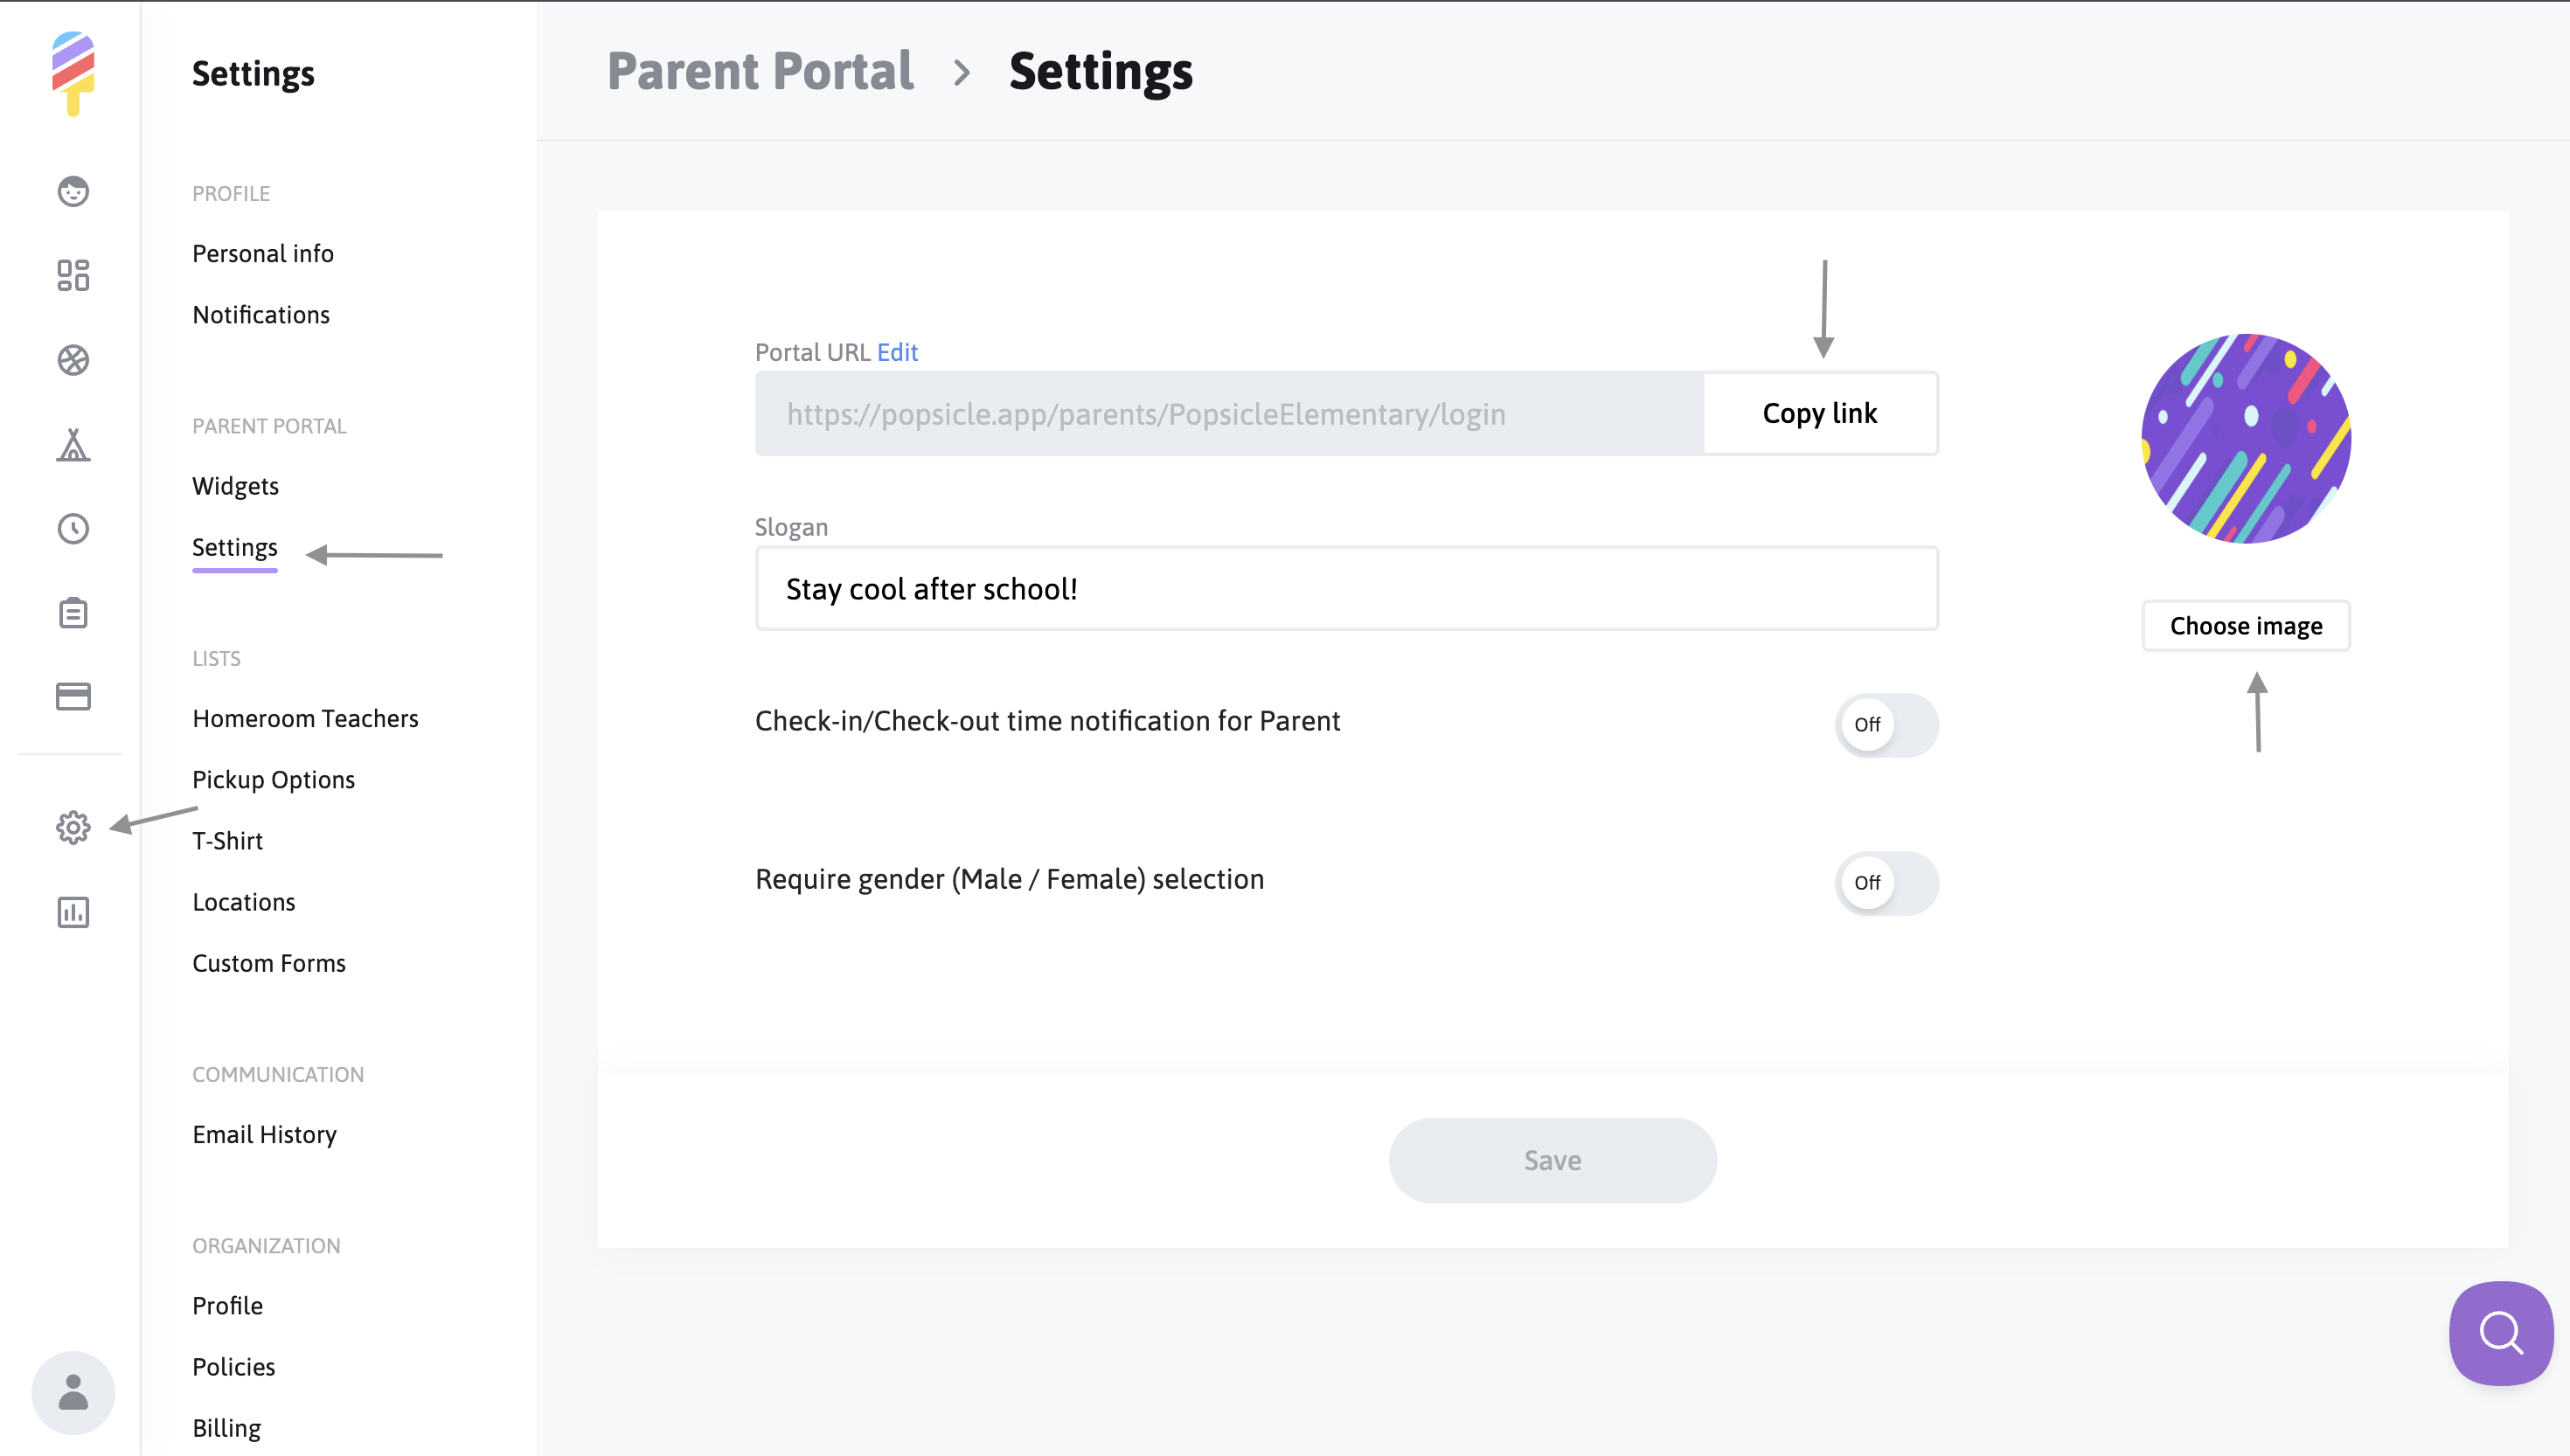The width and height of the screenshot is (2570, 1456).
Task: Open the user avatar at sidebar bottom
Action: (x=73, y=1393)
